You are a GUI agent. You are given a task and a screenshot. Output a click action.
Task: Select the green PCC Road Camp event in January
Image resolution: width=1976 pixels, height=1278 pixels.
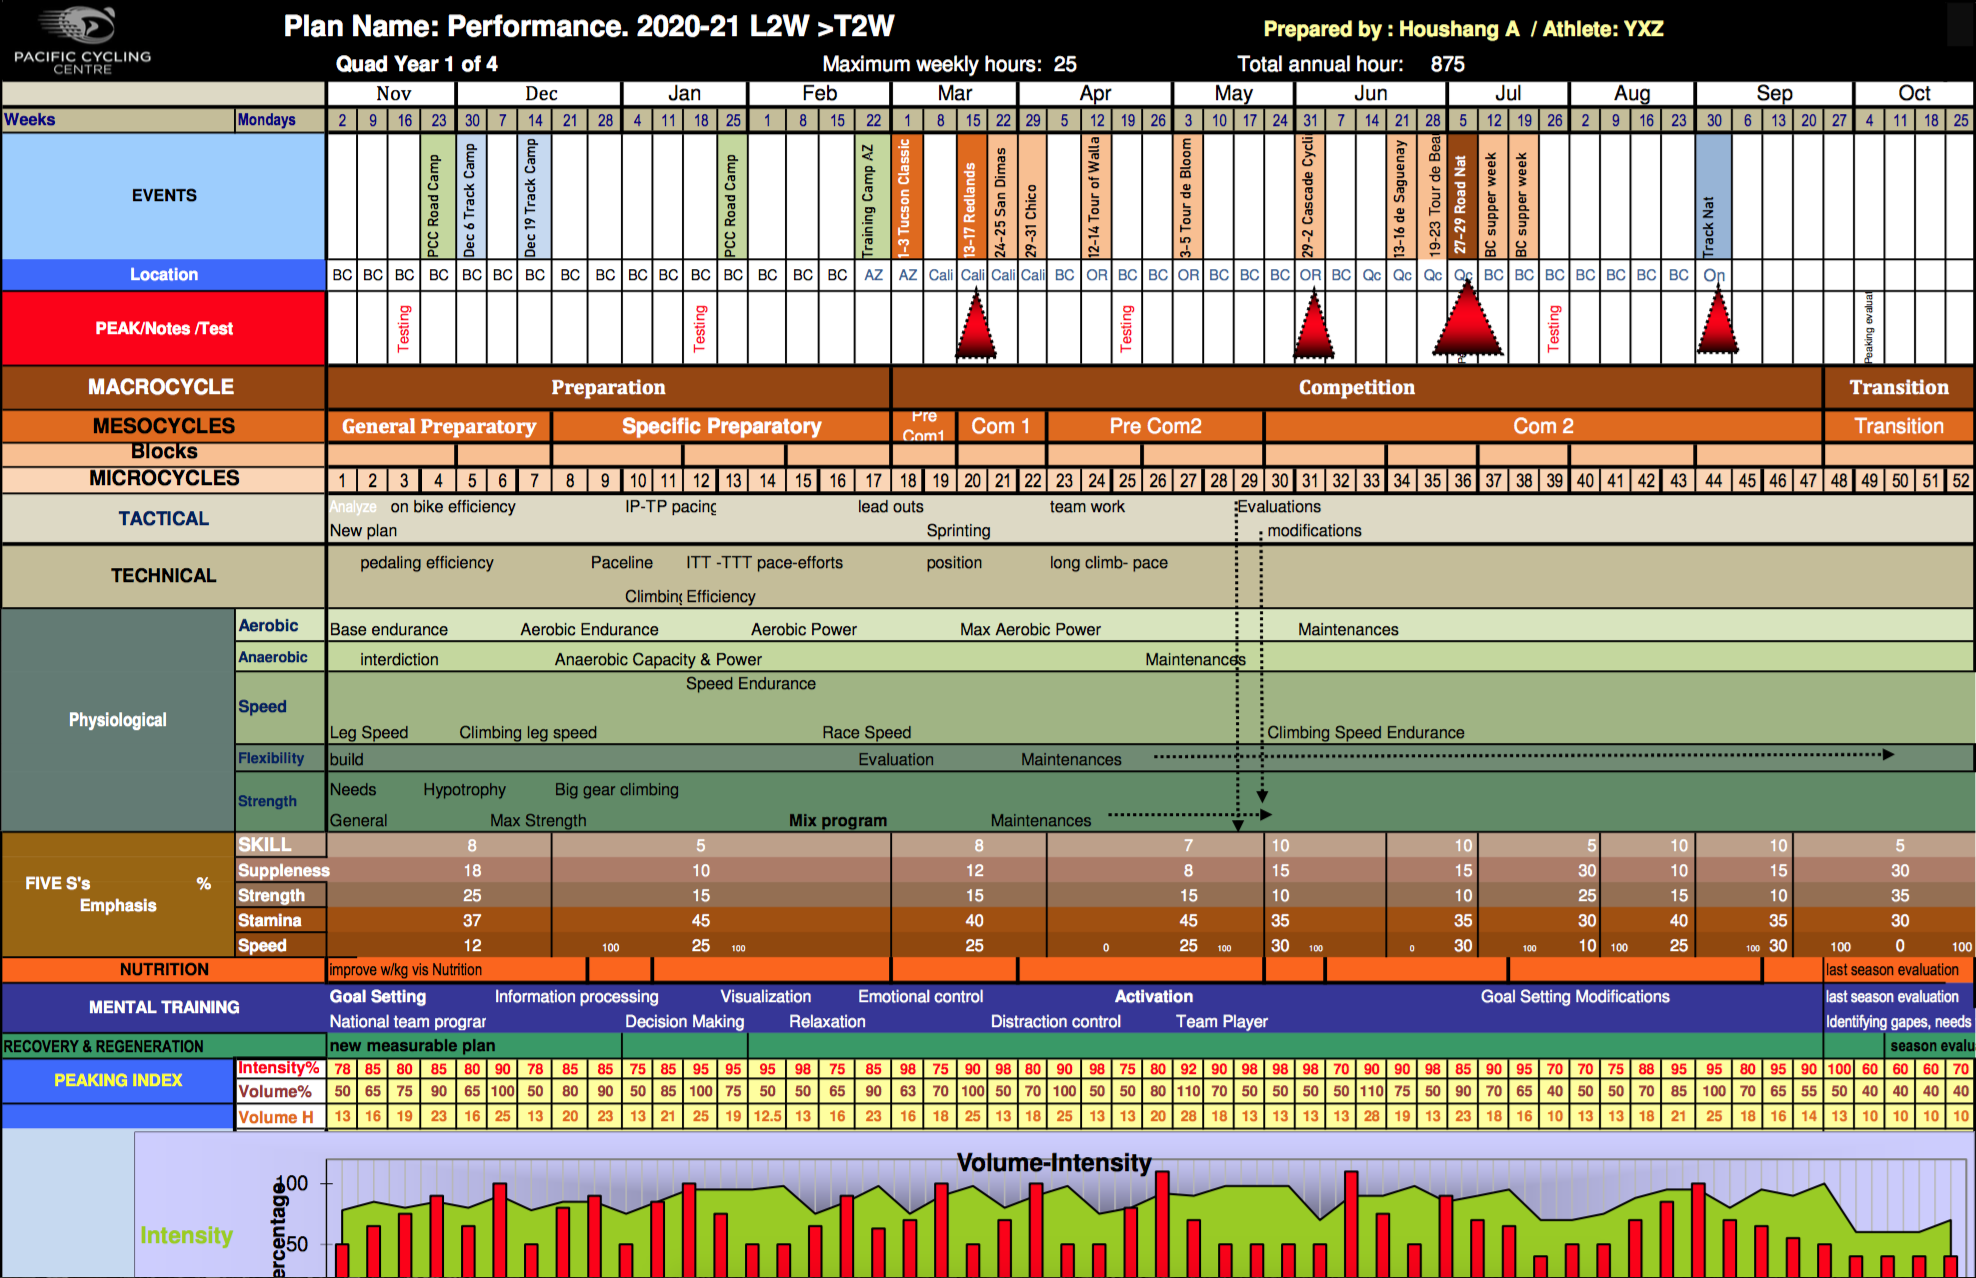[x=733, y=195]
